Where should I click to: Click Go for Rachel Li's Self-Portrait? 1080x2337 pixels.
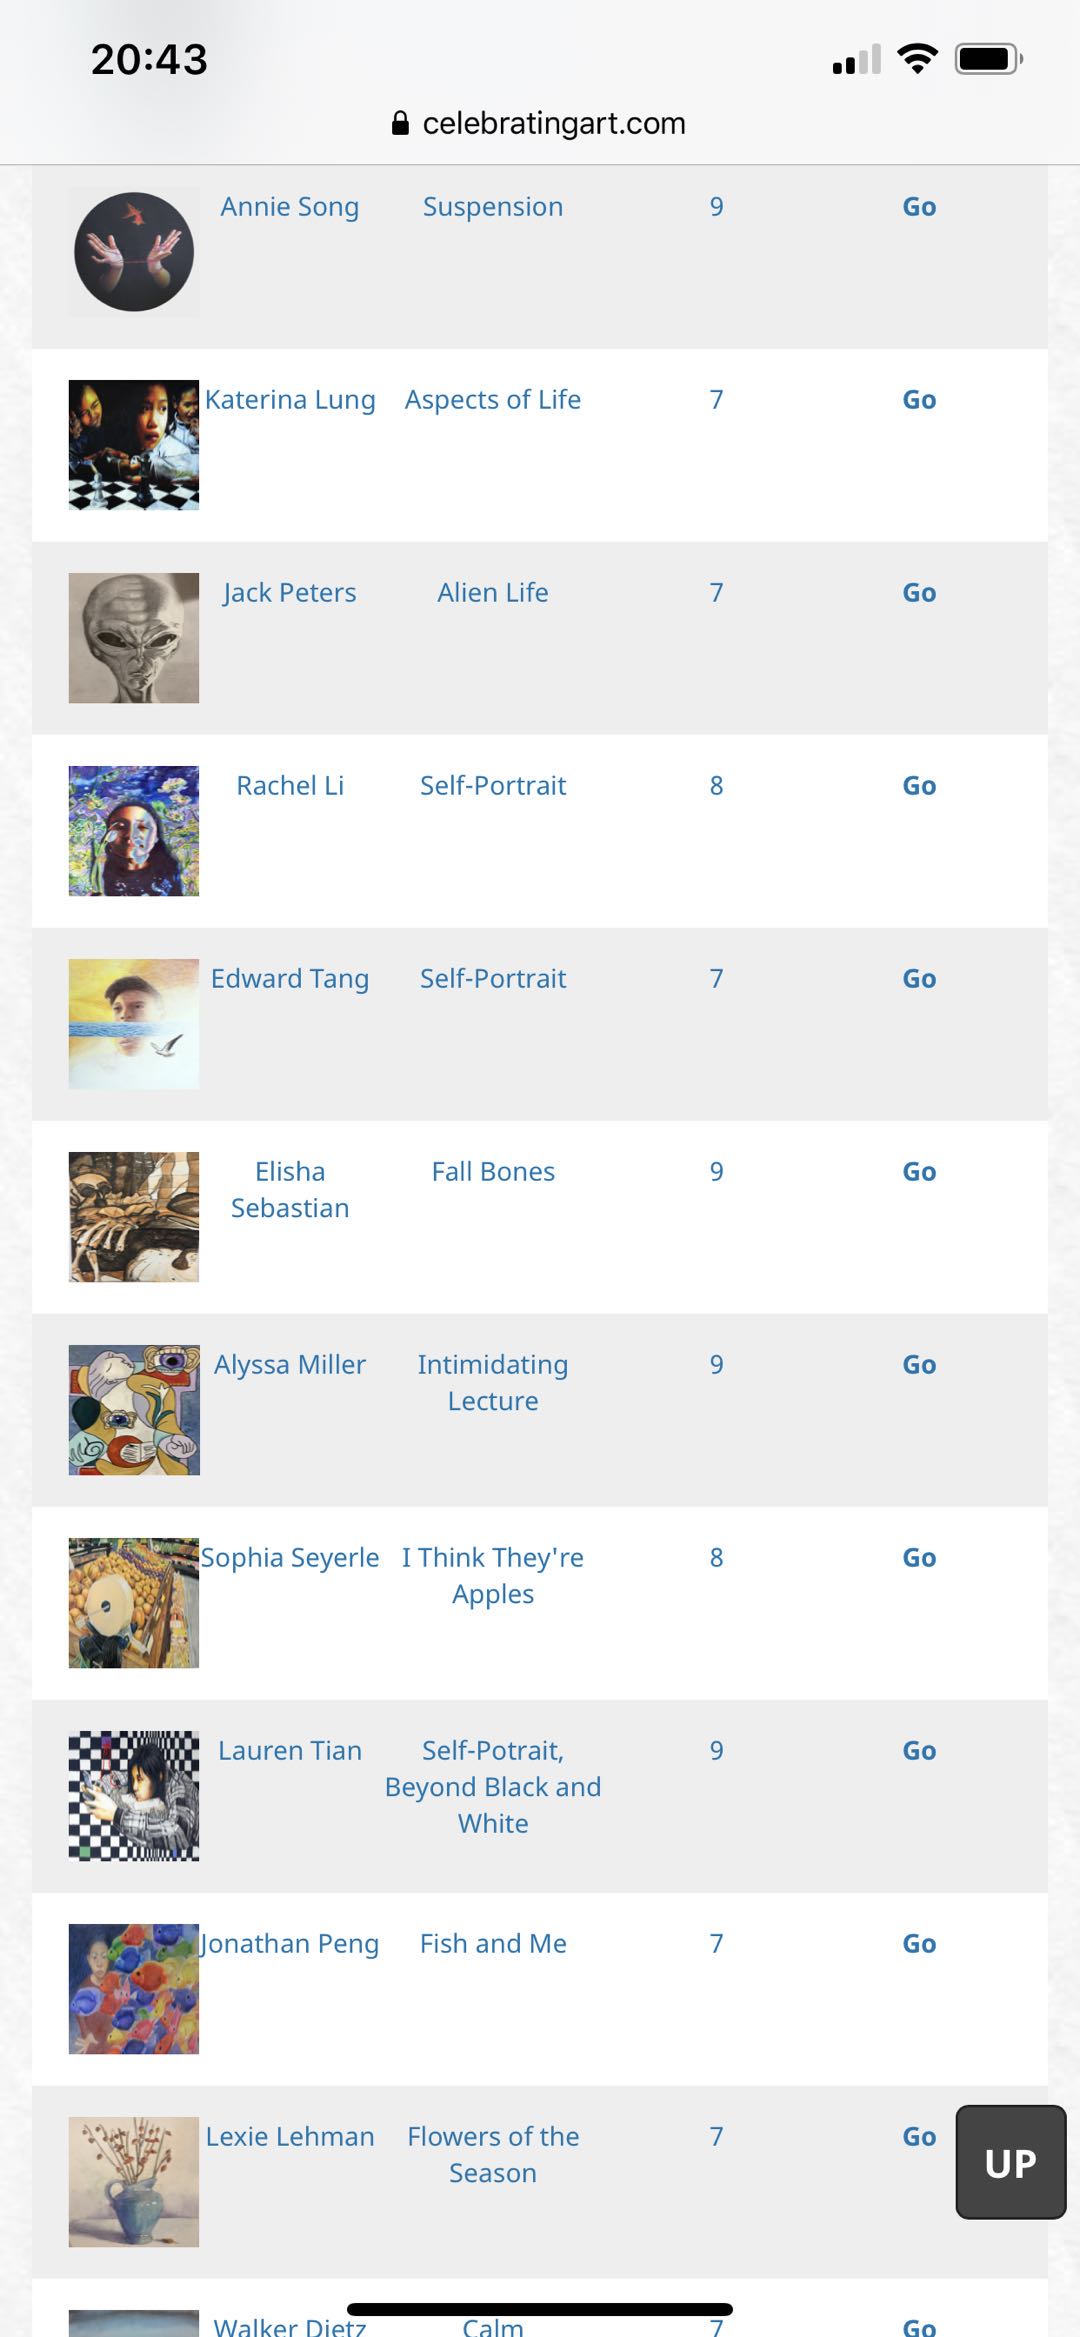point(919,786)
